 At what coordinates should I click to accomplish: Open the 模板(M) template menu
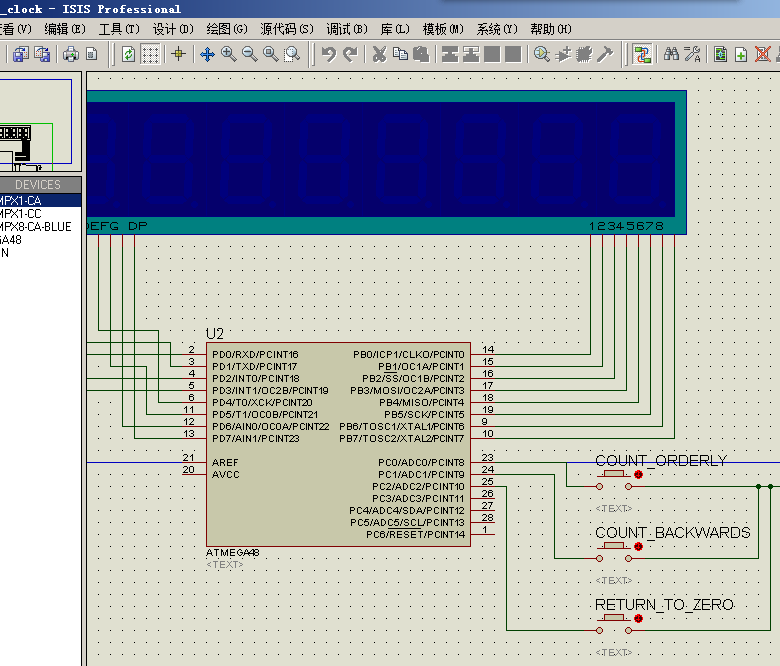(x=443, y=29)
